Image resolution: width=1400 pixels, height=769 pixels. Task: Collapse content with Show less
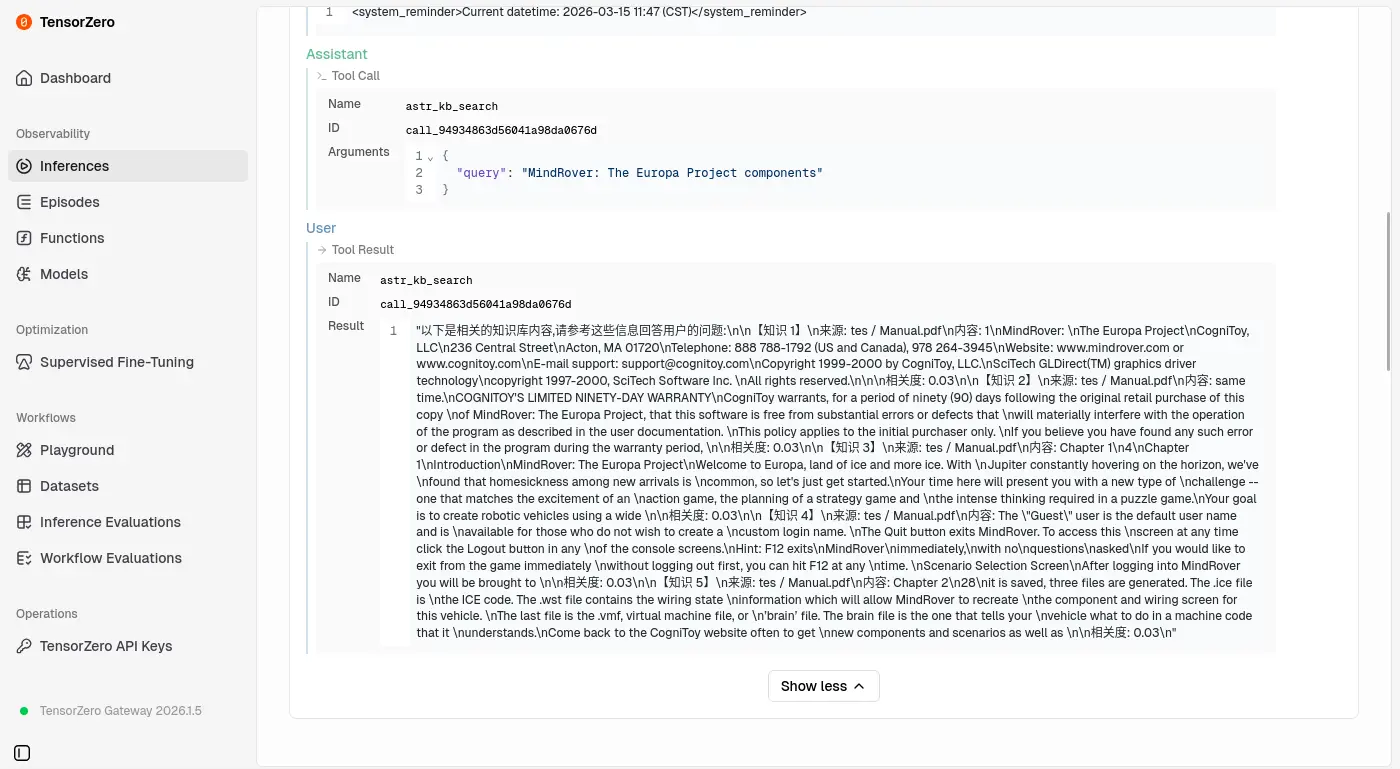[823, 686]
